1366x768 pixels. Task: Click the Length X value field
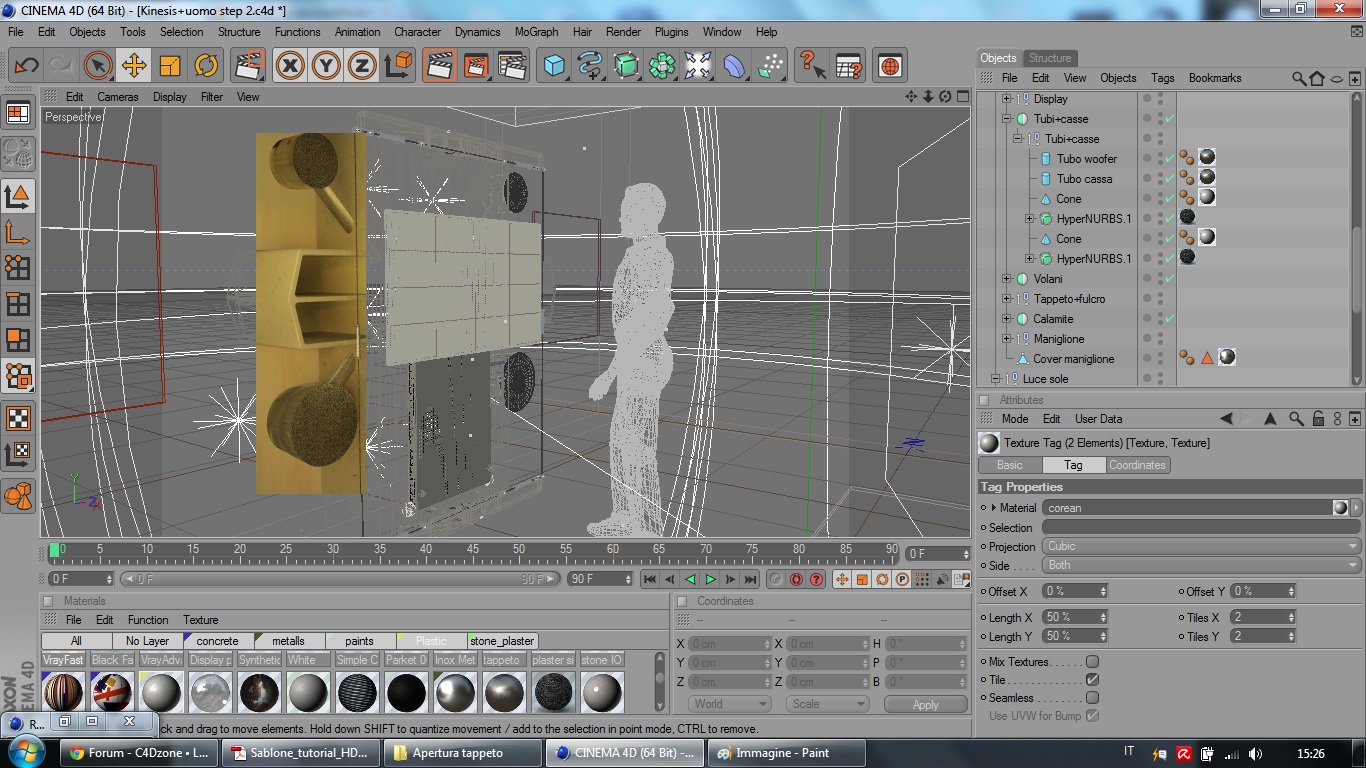pyautogui.click(x=1075, y=618)
